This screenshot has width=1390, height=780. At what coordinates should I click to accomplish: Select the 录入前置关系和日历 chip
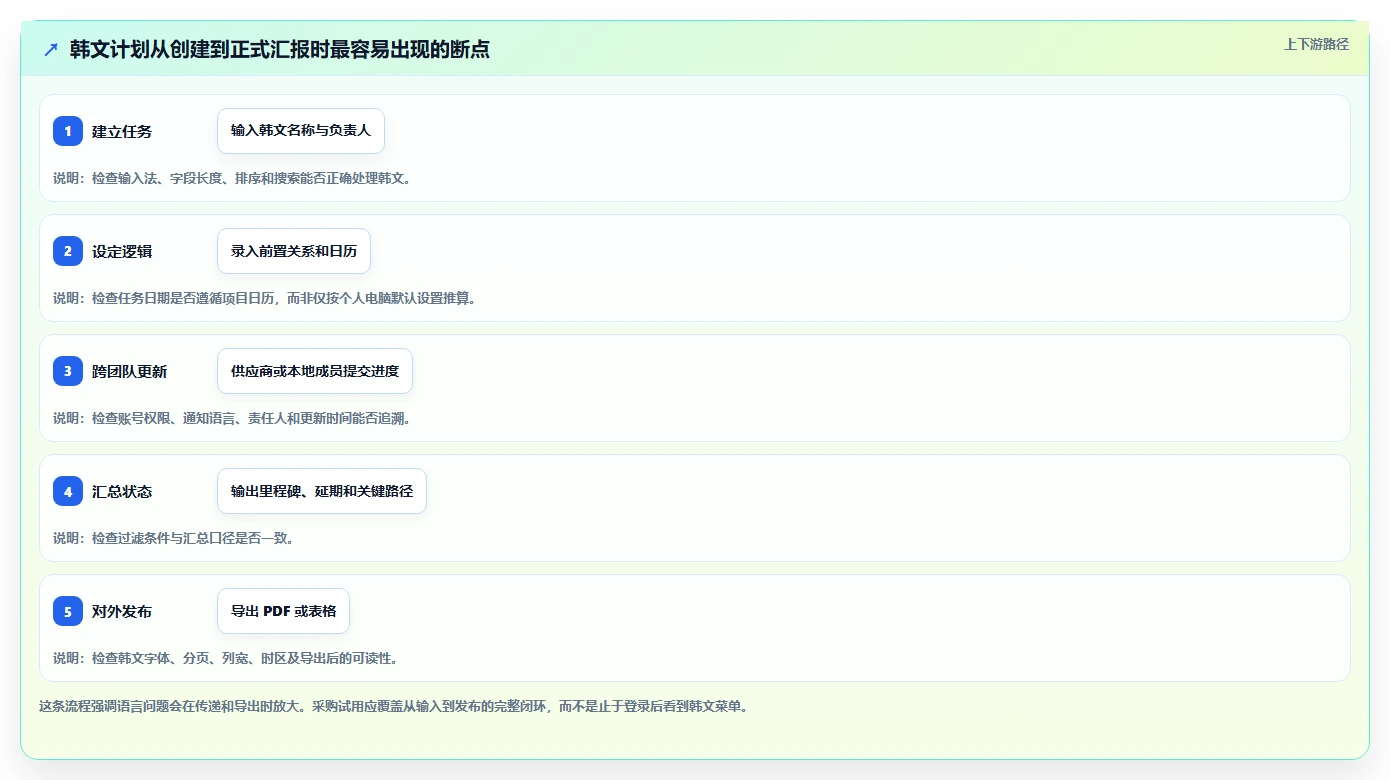click(294, 251)
